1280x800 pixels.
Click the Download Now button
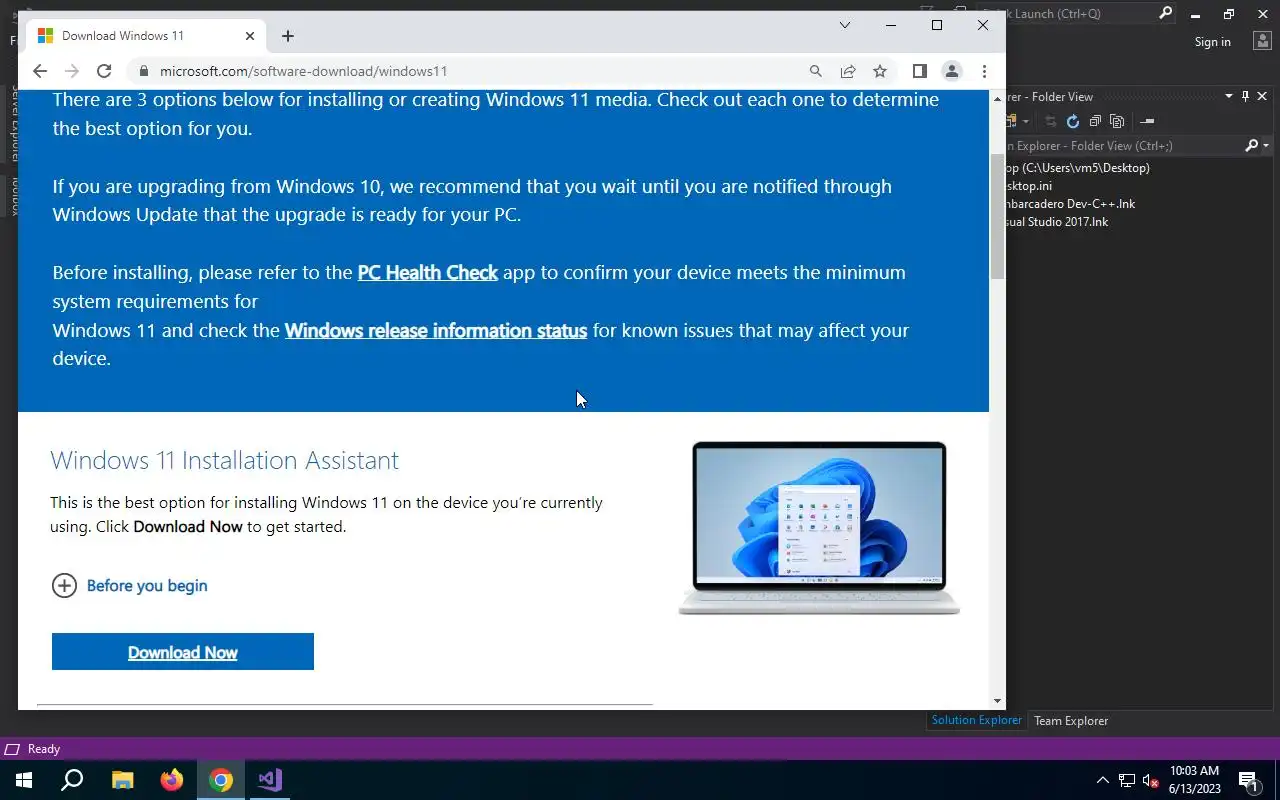click(183, 652)
